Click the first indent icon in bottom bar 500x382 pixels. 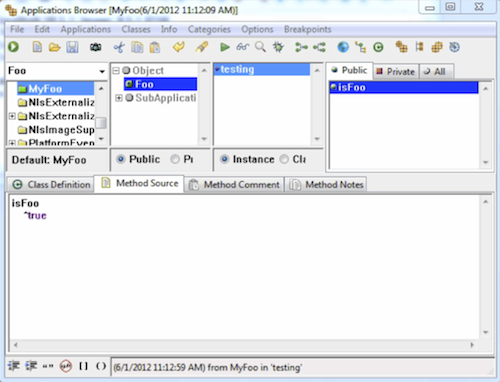(x=14, y=366)
